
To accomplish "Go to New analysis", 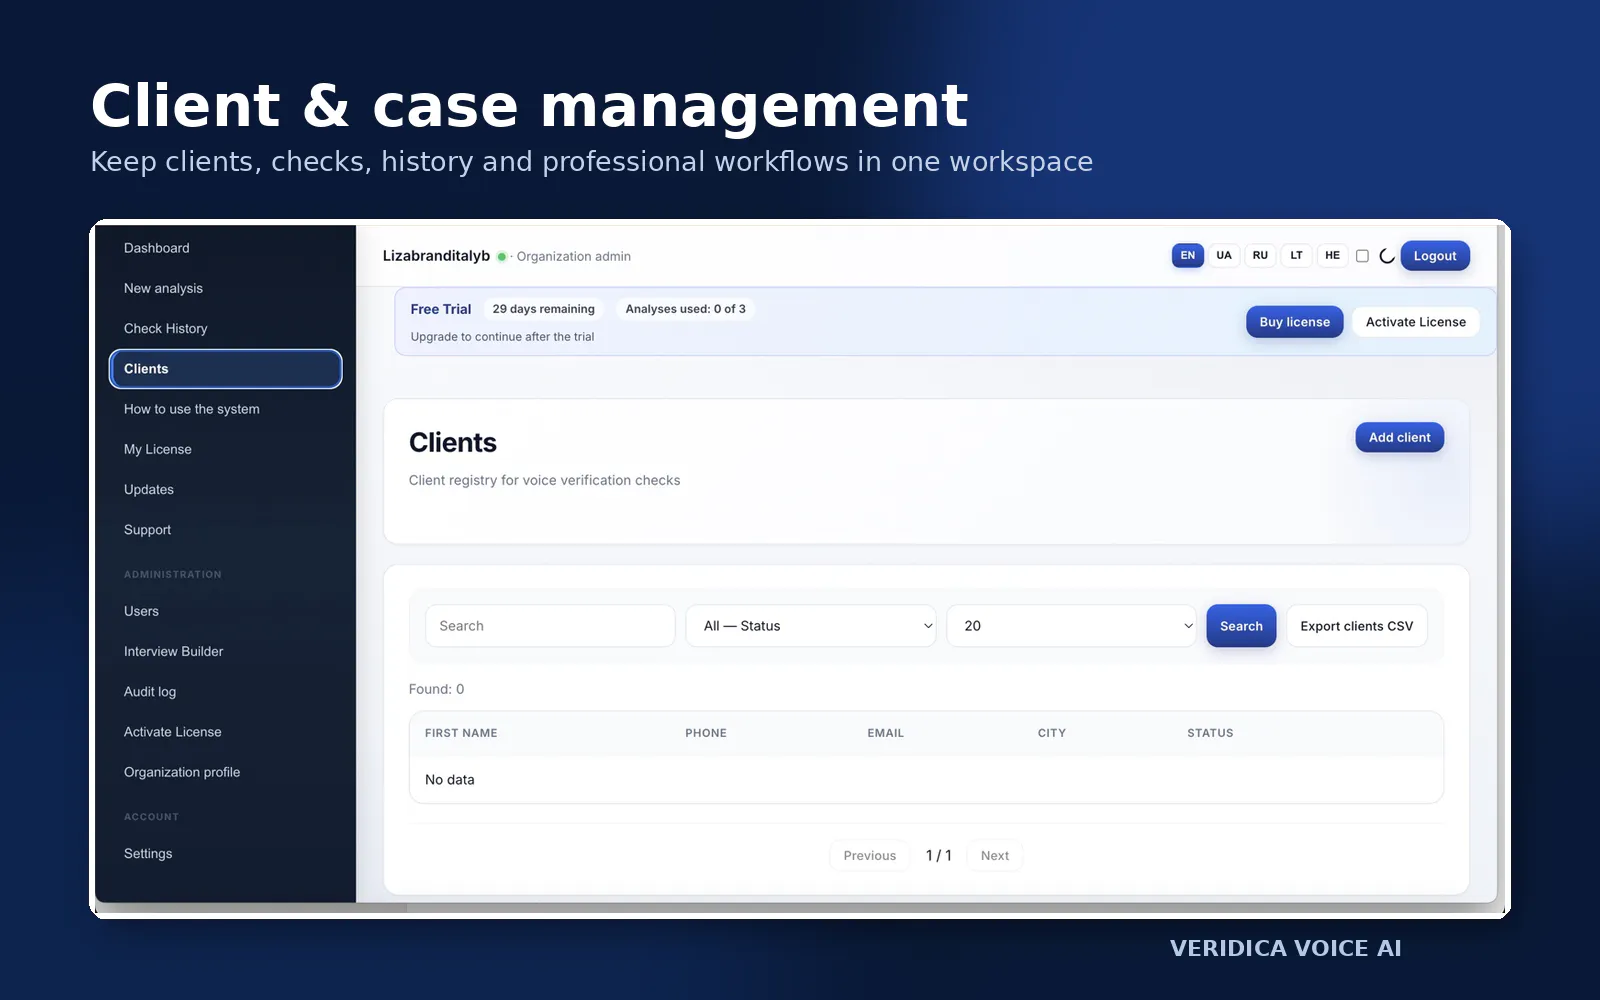I will pyautogui.click(x=225, y=288).
